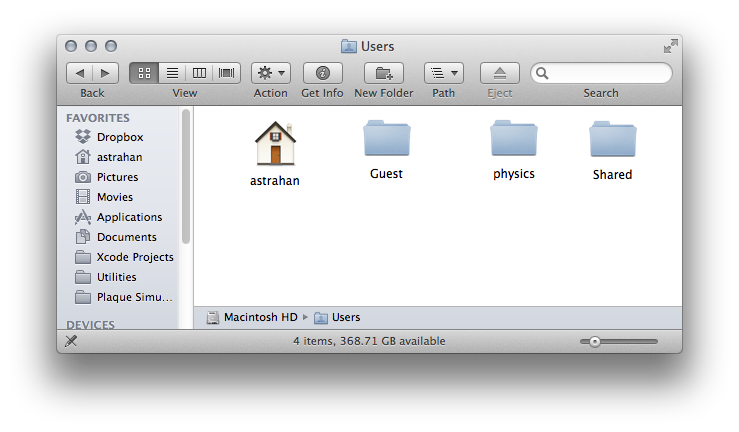The width and height of the screenshot is (739, 432).
Task: Click the Eject toolbar button
Action: (499, 73)
